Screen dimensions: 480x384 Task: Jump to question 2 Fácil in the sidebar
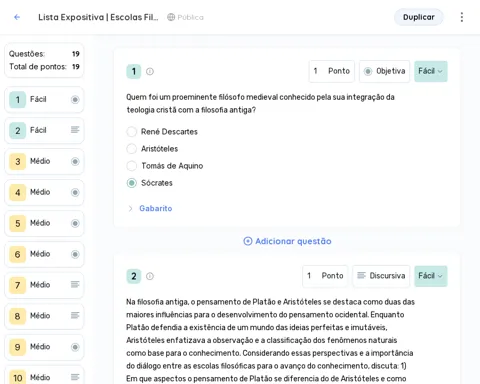pyautogui.click(x=44, y=130)
